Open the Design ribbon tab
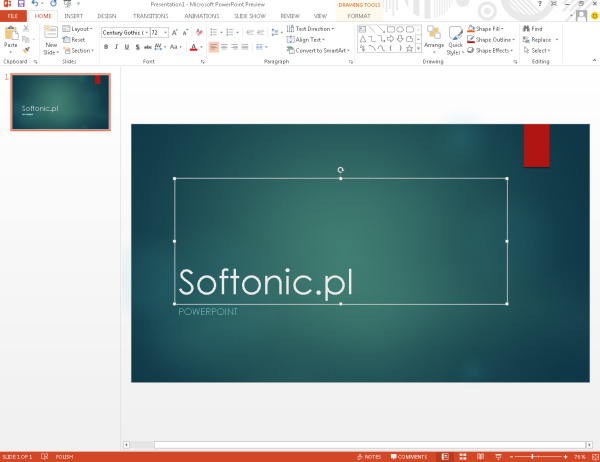Viewport: 600px width, 462px height. [x=107, y=17]
